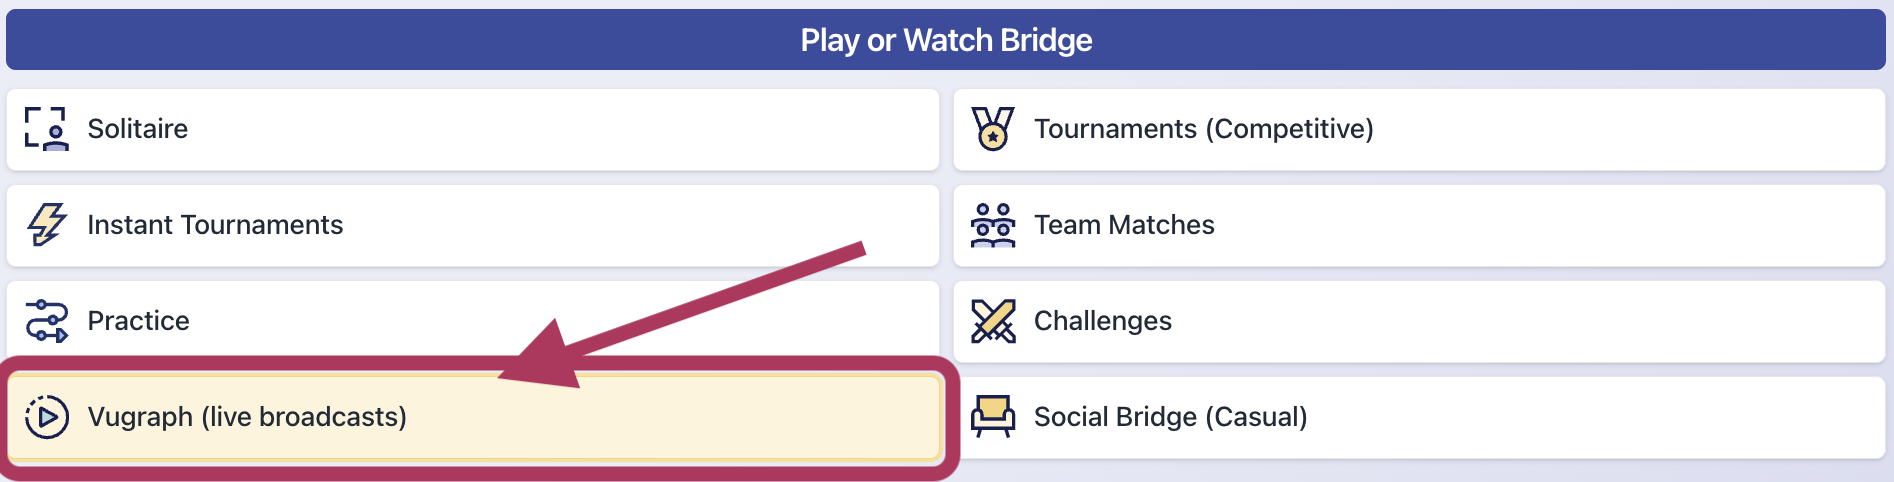1894x482 pixels.
Task: Click the word "Competitive" in the Tournaments label
Action: (1289, 129)
